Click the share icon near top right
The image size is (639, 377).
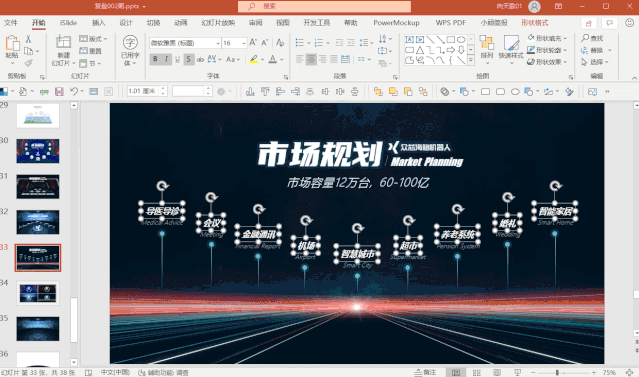click(589, 23)
